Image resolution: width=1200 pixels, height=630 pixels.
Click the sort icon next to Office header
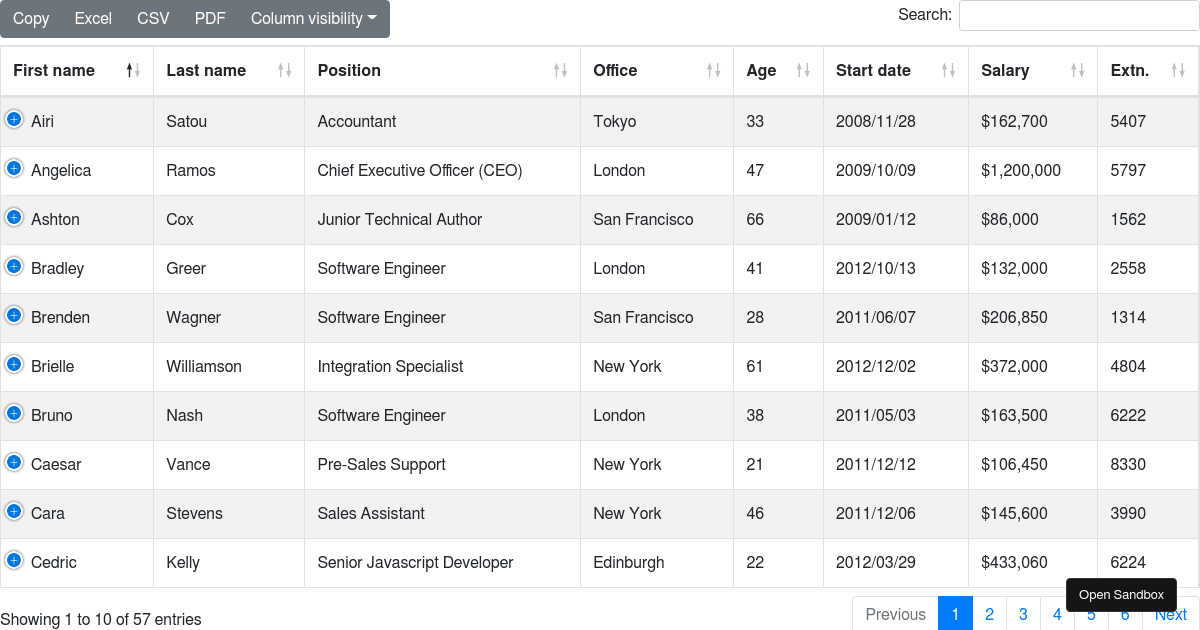(x=713, y=70)
